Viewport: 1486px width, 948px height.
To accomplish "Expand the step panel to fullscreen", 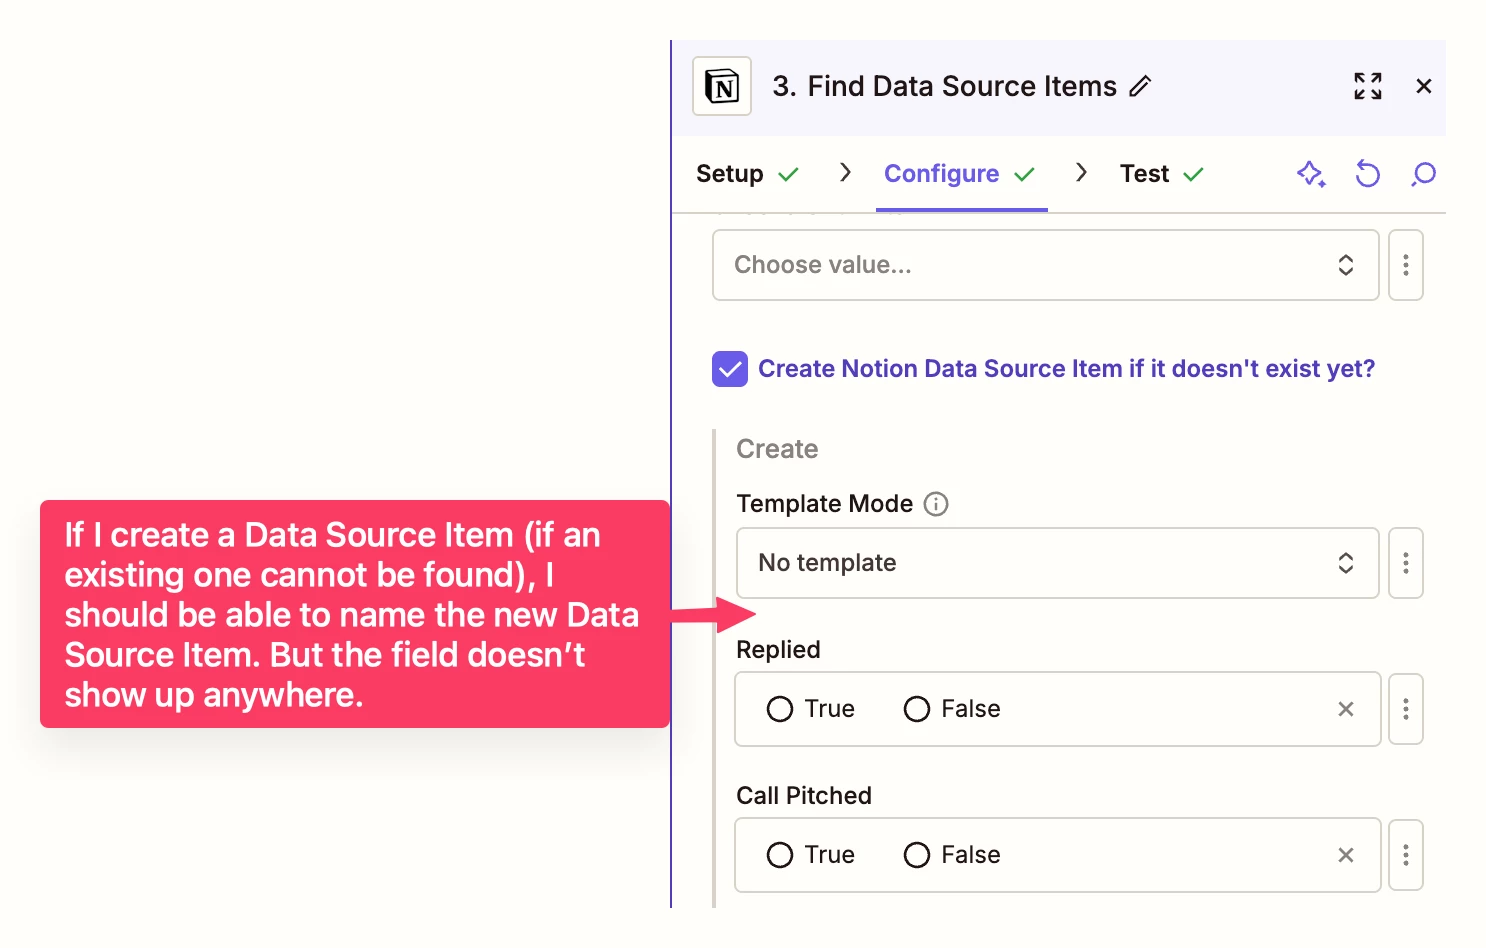I will point(1368,86).
